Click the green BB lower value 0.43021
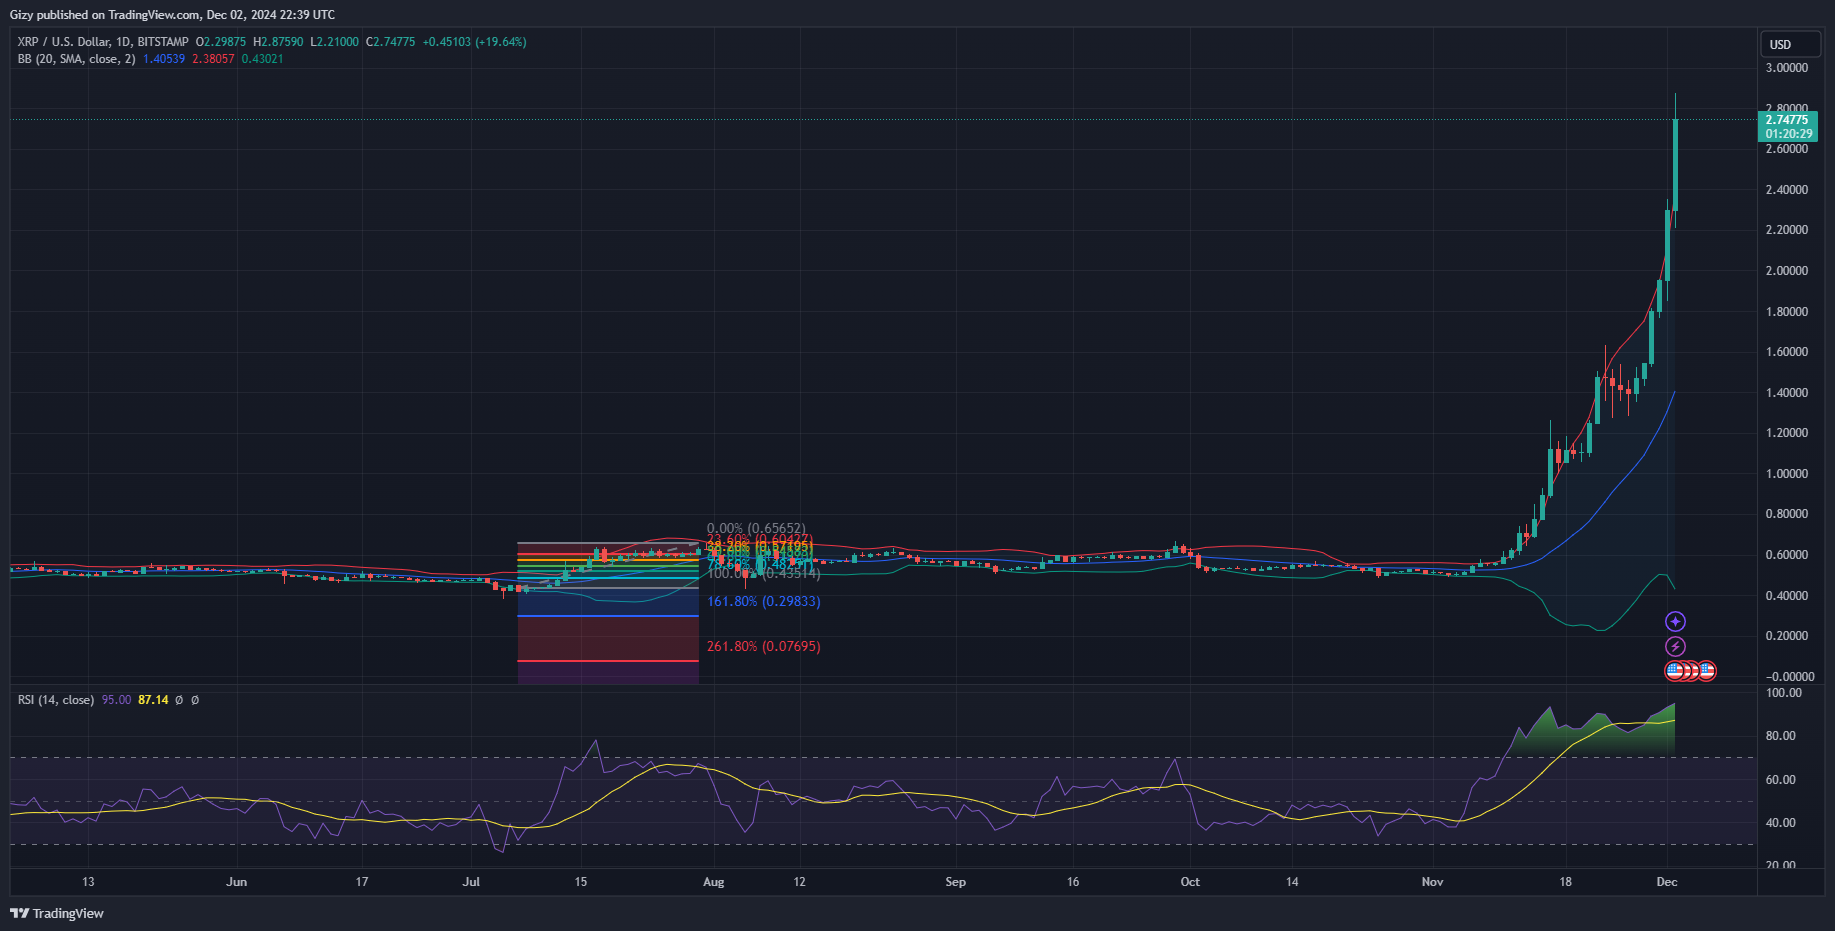This screenshot has height=931, width=1835. (262, 59)
